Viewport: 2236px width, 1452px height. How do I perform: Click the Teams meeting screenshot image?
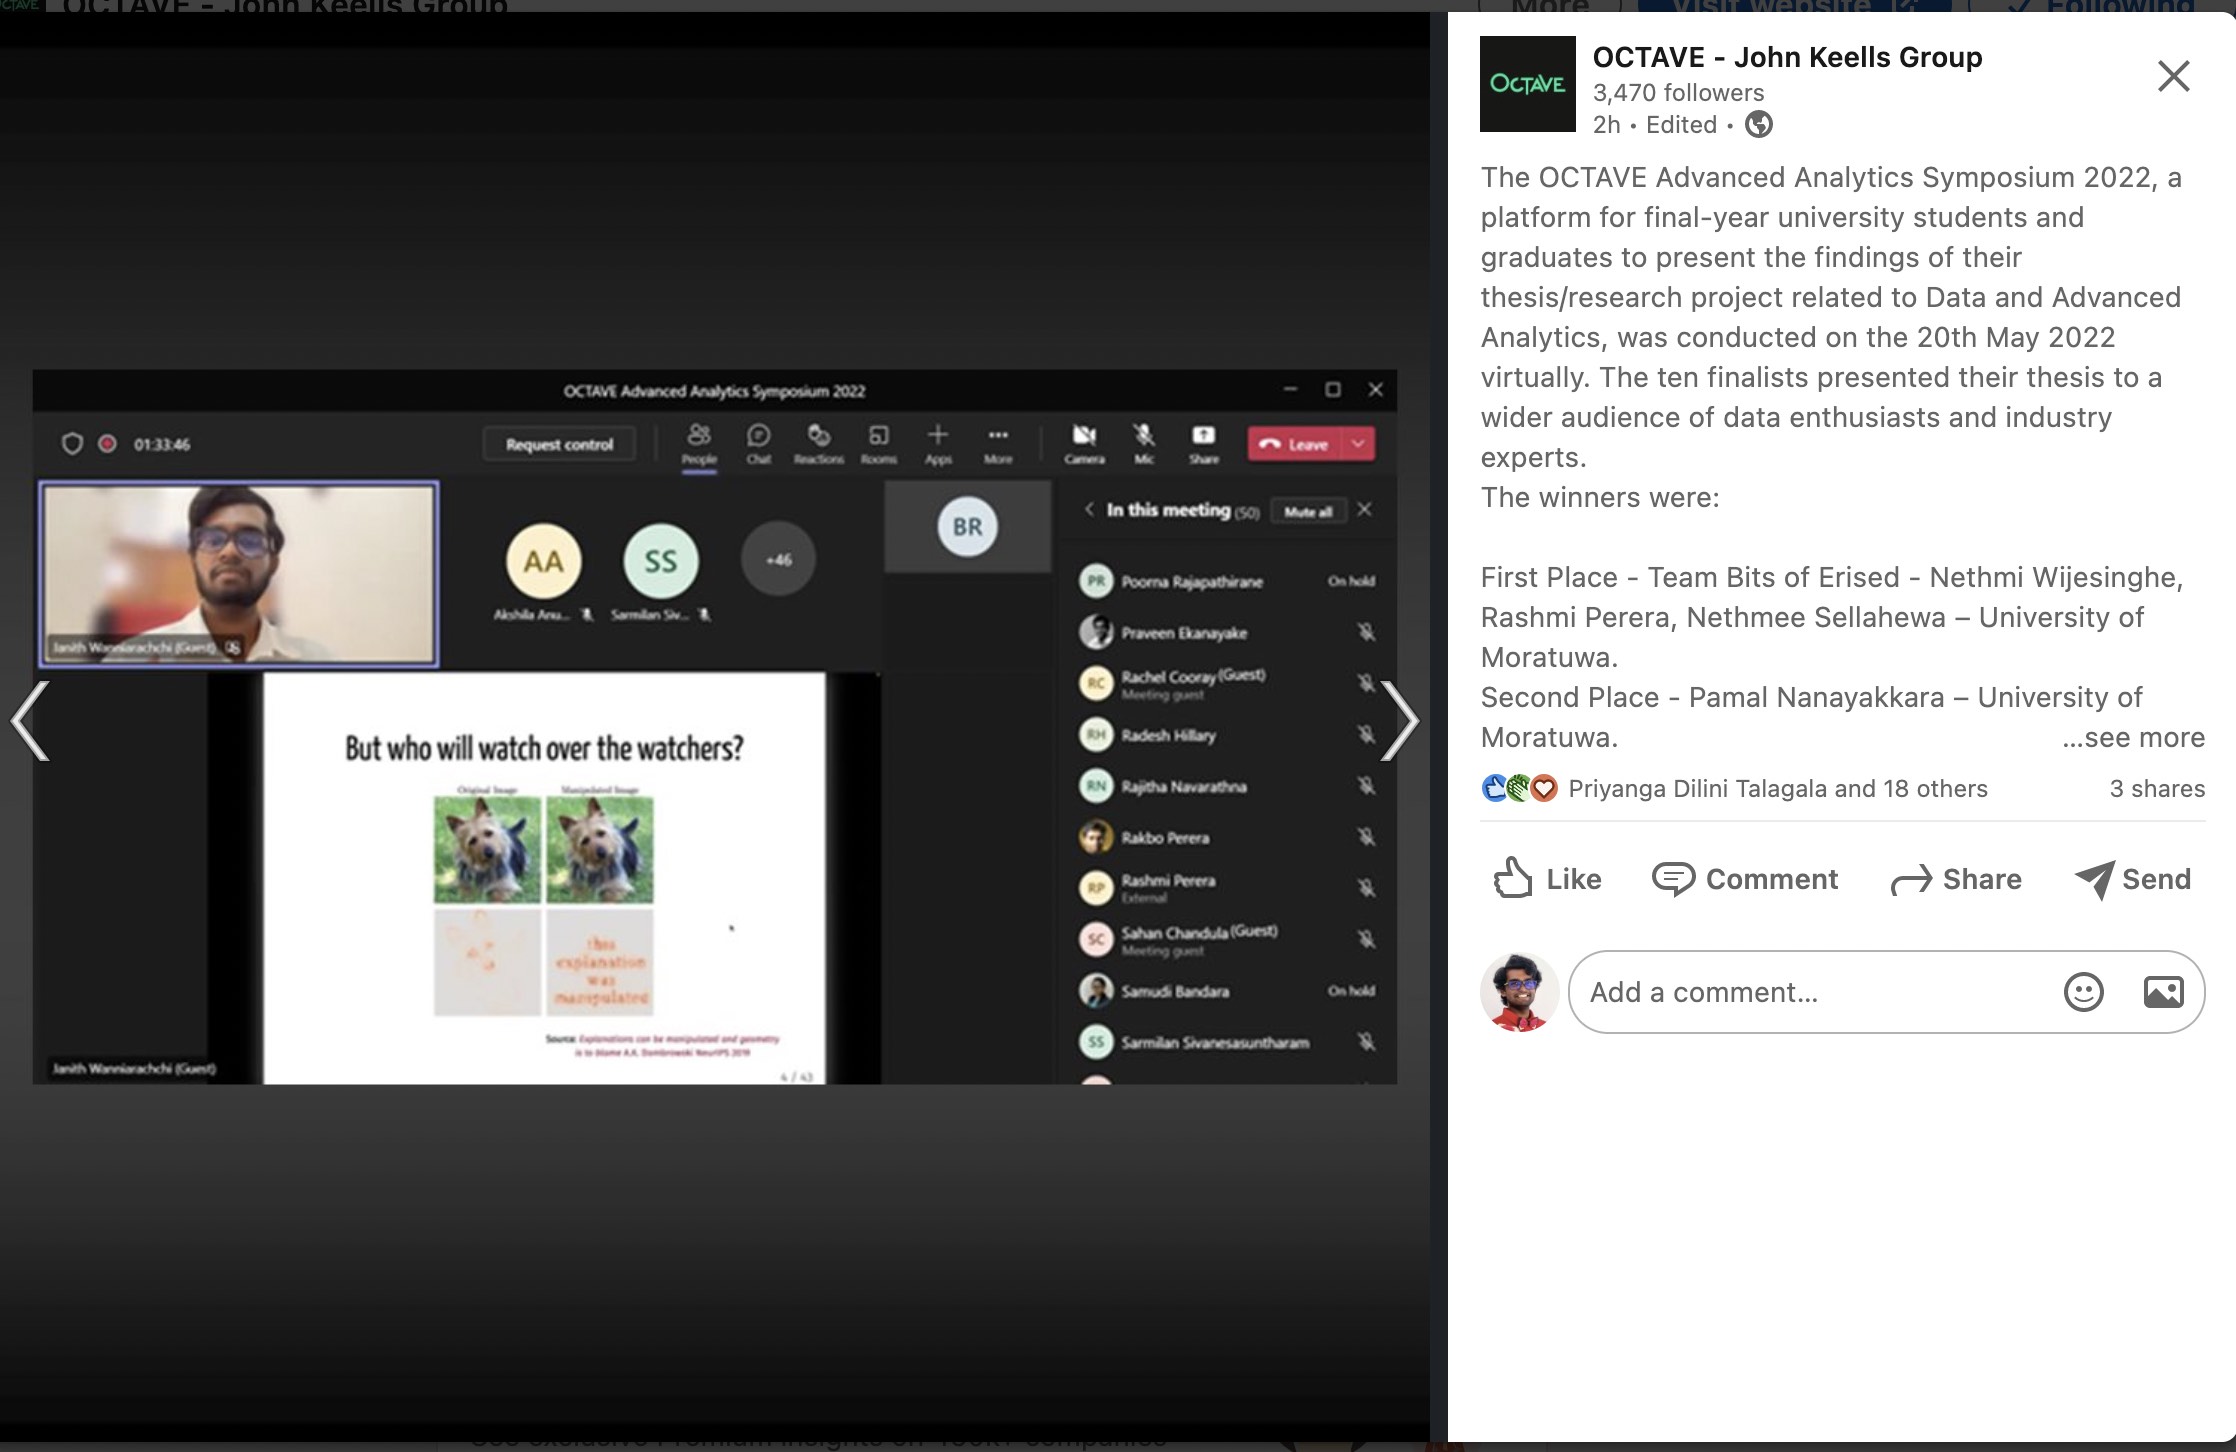(714, 727)
